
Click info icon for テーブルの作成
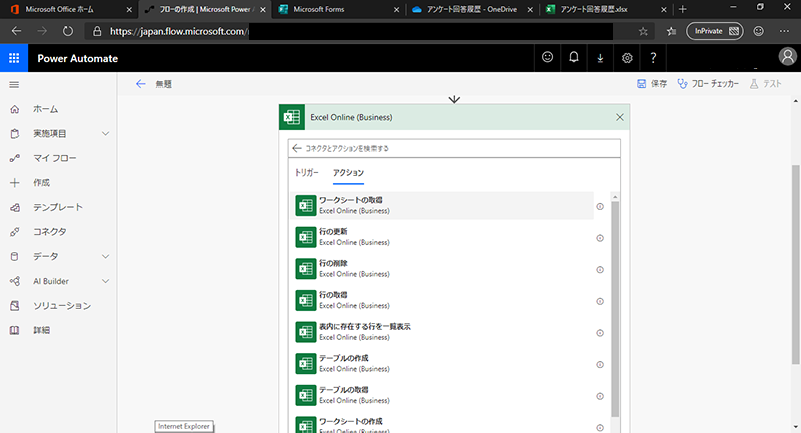coord(600,365)
